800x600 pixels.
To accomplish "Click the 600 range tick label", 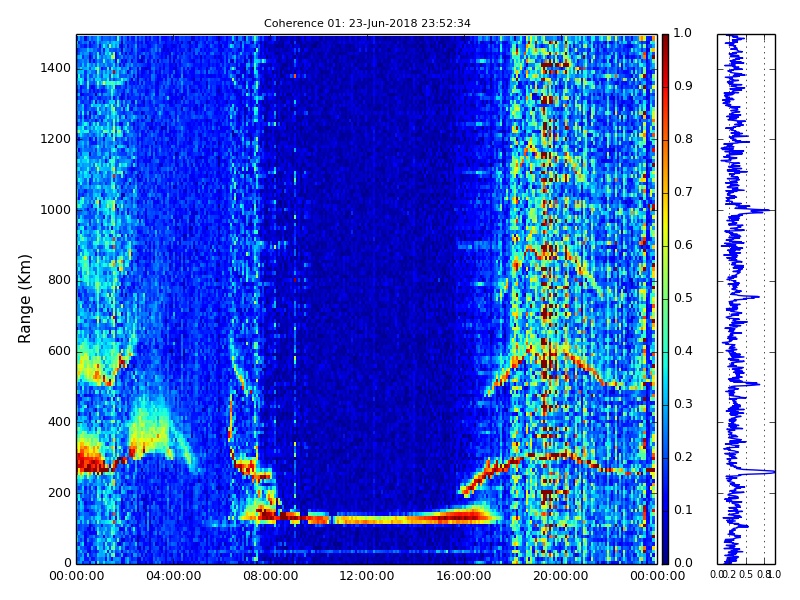I will pyautogui.click(x=60, y=351).
